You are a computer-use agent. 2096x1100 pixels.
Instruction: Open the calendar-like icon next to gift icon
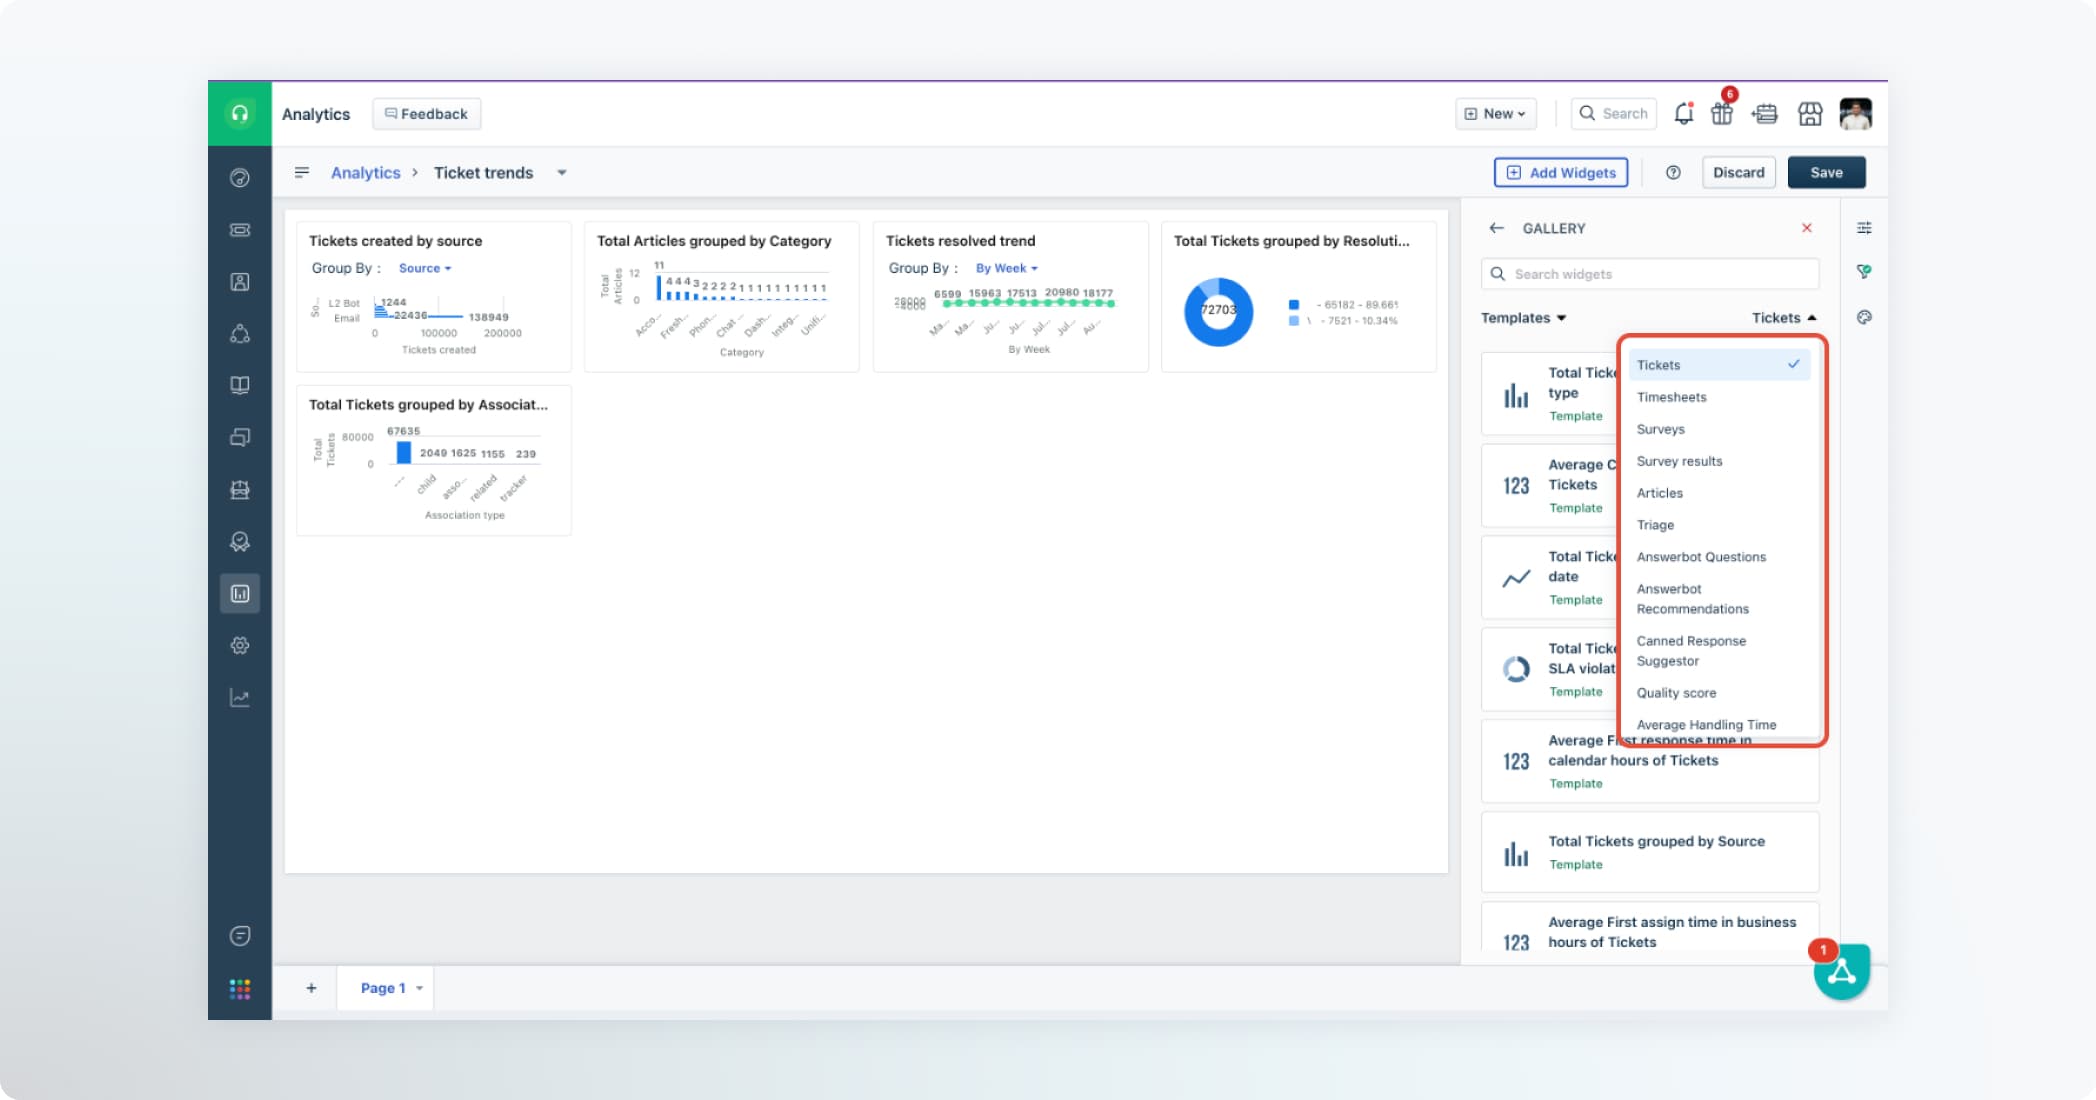click(1765, 114)
